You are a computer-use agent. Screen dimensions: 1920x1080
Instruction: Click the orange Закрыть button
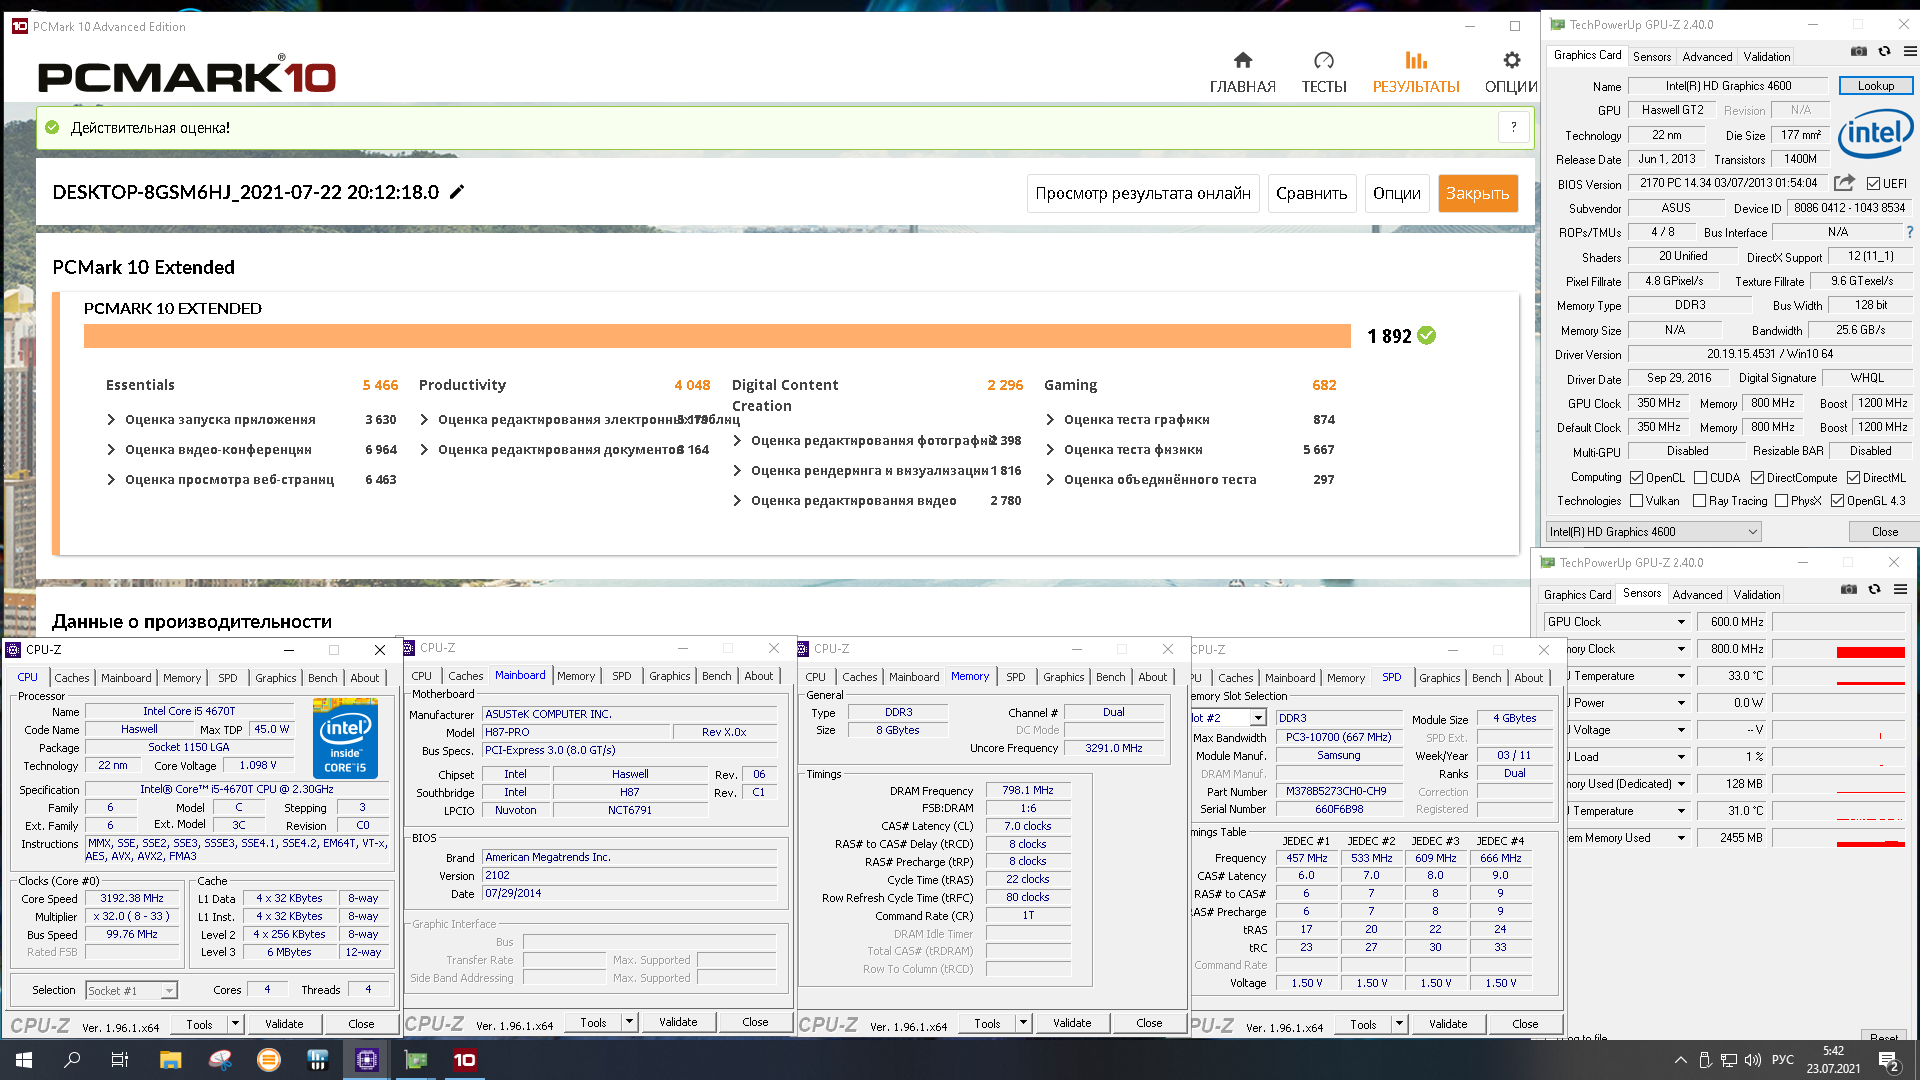[x=1477, y=194]
